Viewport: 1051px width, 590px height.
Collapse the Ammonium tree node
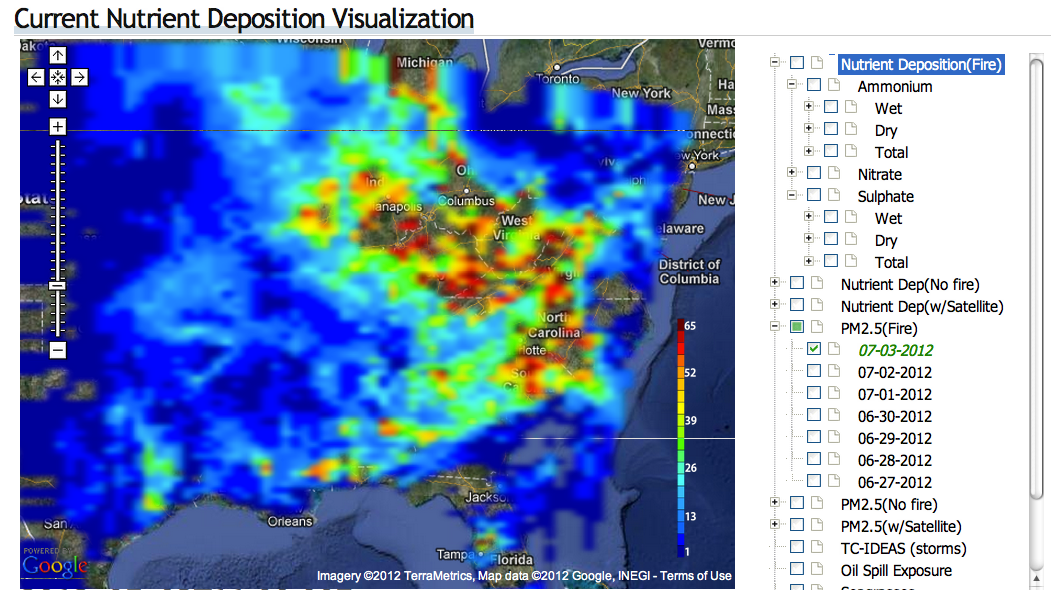tap(792, 84)
